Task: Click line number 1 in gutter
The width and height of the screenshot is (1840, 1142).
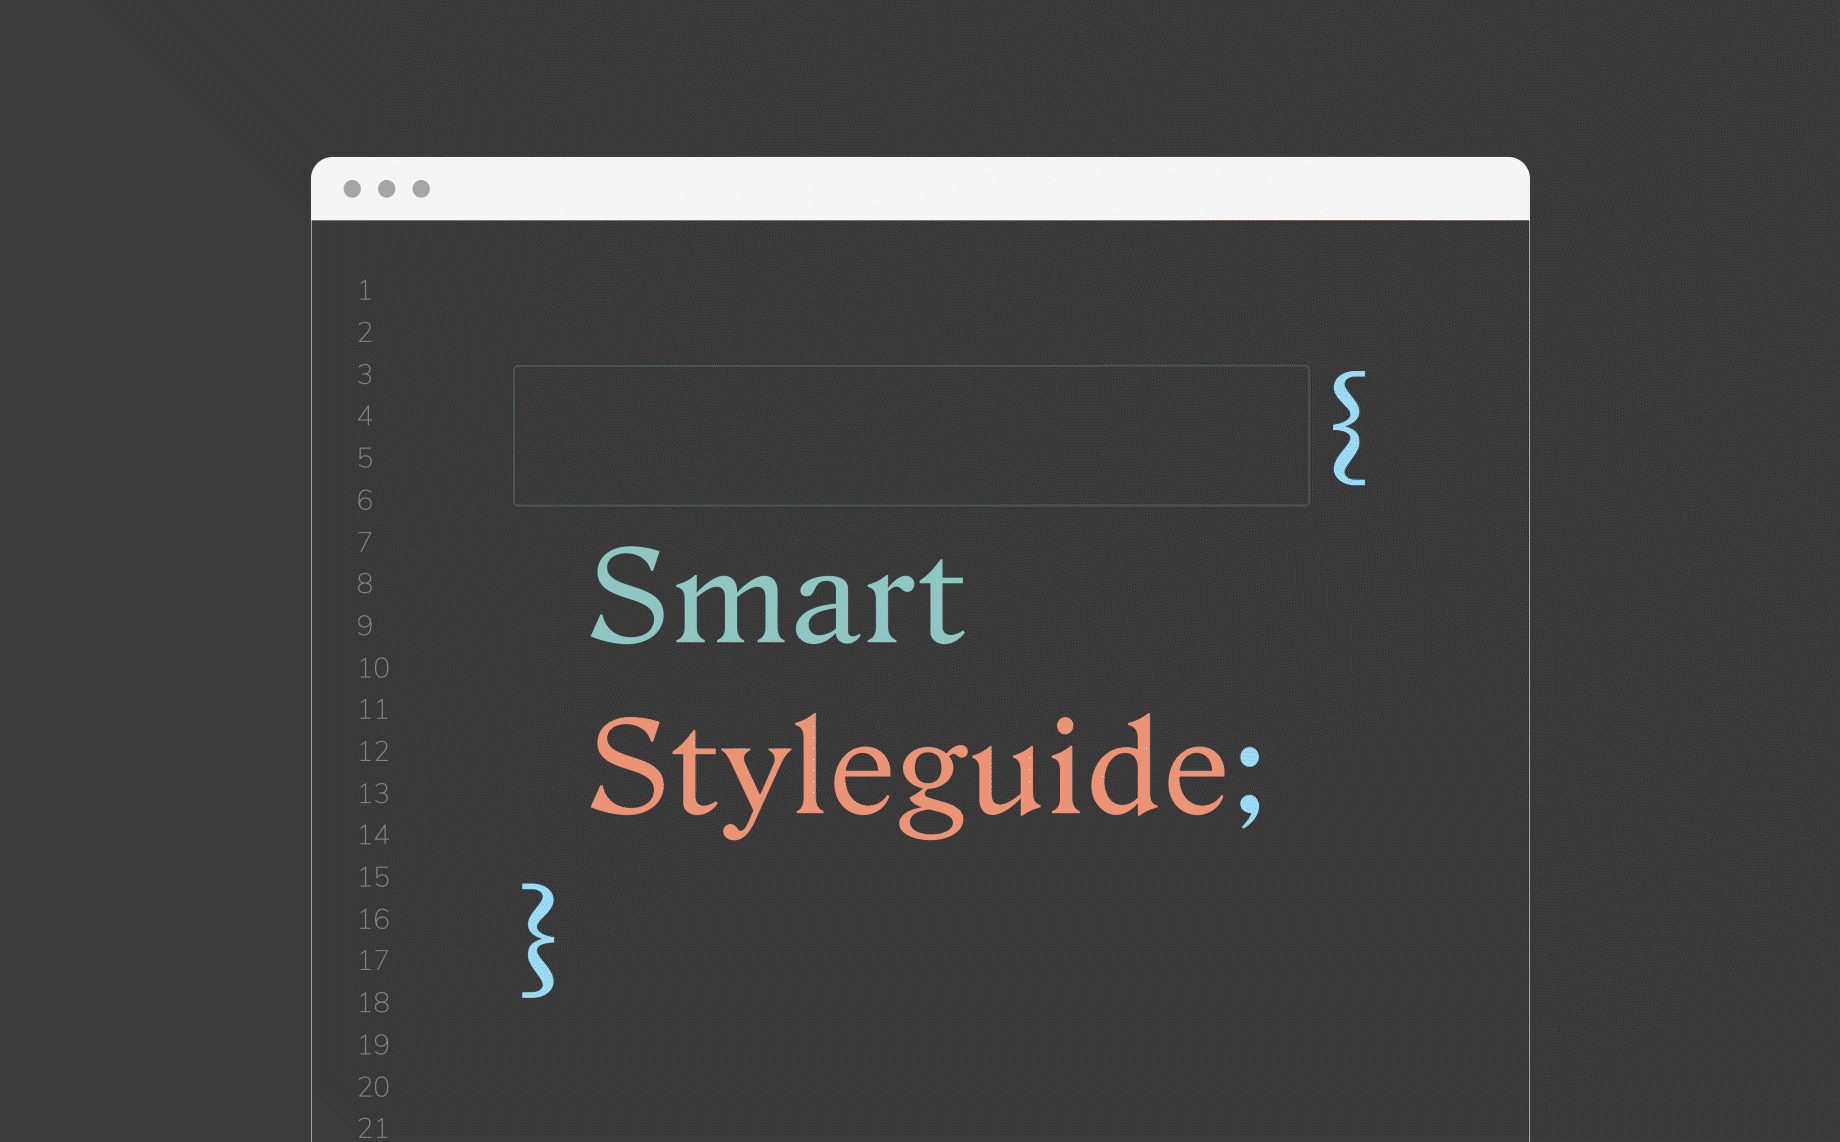Action: [x=365, y=291]
